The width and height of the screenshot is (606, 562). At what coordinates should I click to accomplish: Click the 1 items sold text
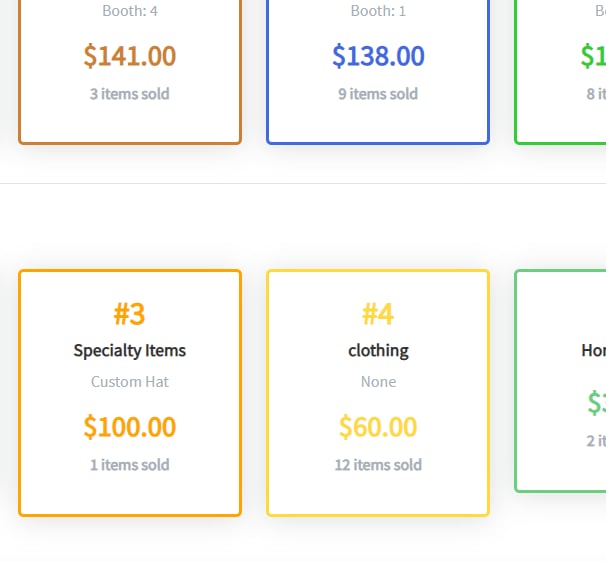[x=130, y=465]
